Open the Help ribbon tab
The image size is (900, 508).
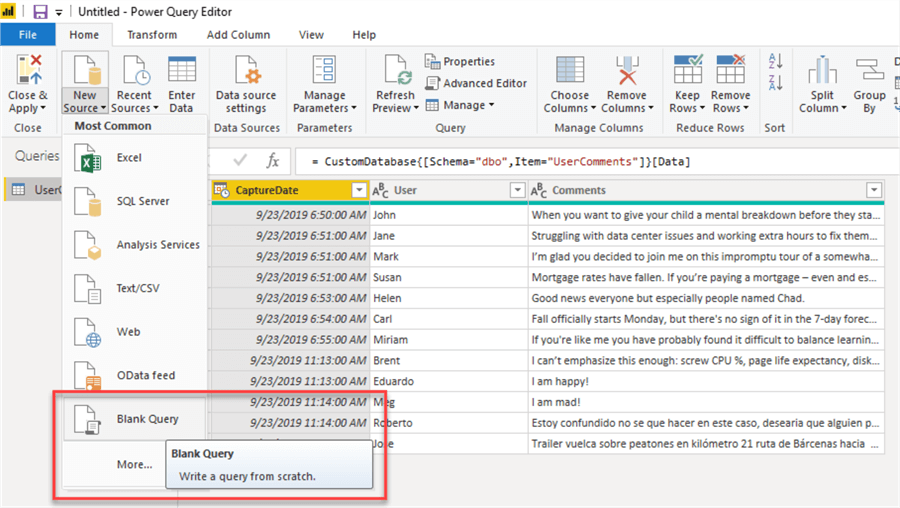coord(364,34)
